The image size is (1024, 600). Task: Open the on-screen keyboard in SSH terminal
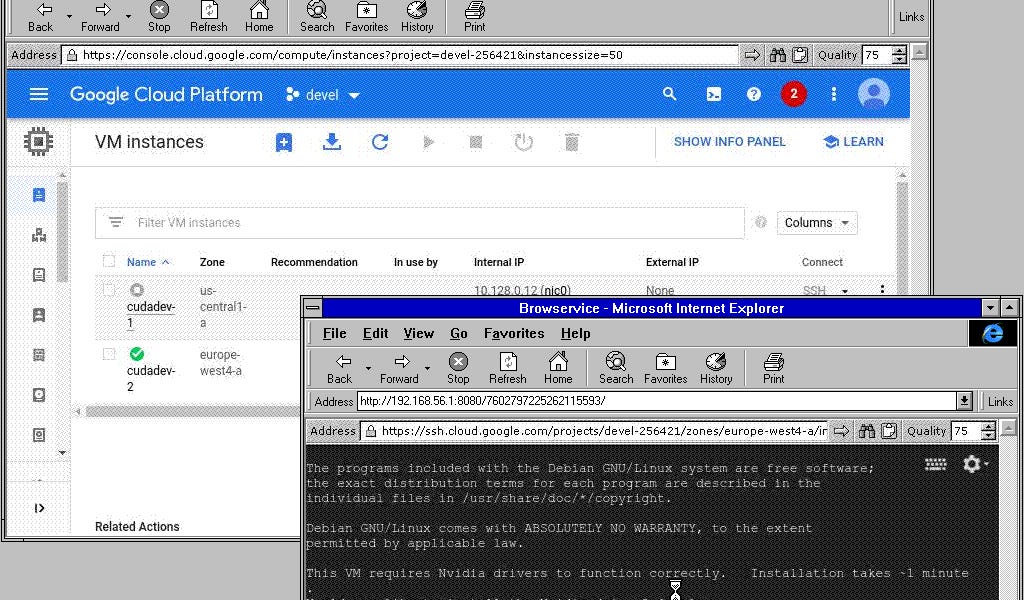tap(935, 463)
